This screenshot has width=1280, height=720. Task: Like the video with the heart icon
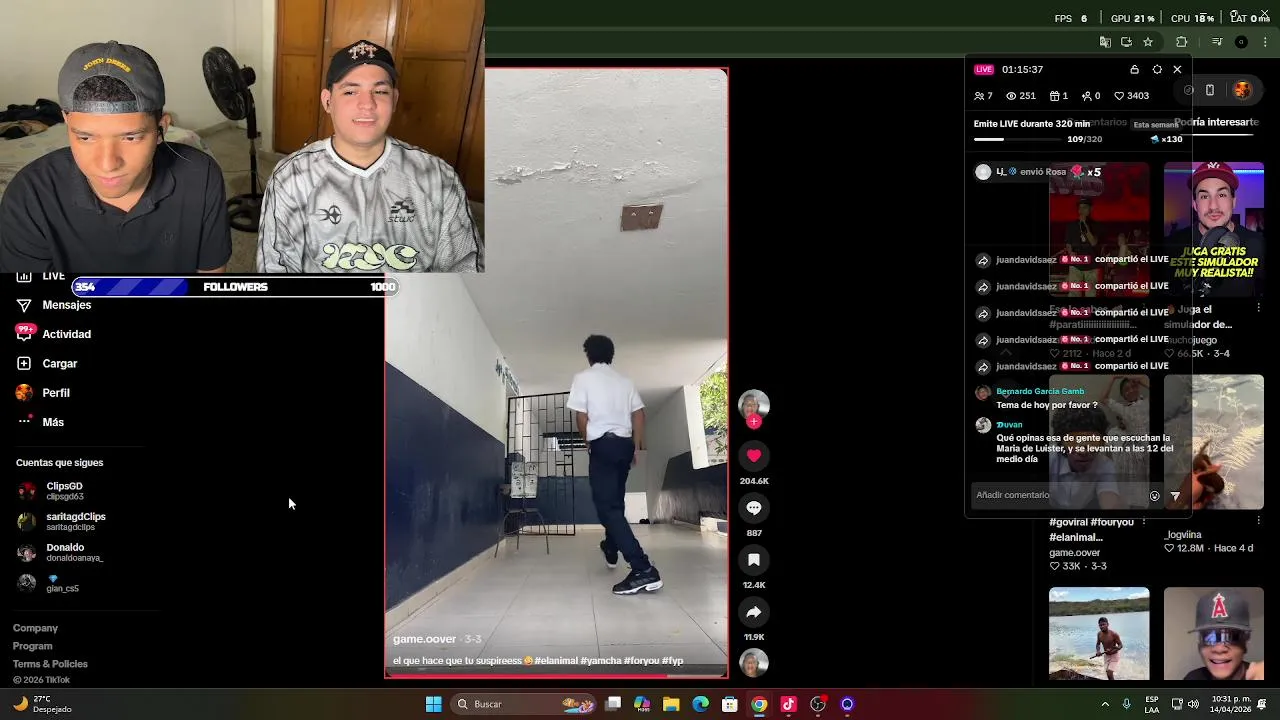pyautogui.click(x=754, y=455)
